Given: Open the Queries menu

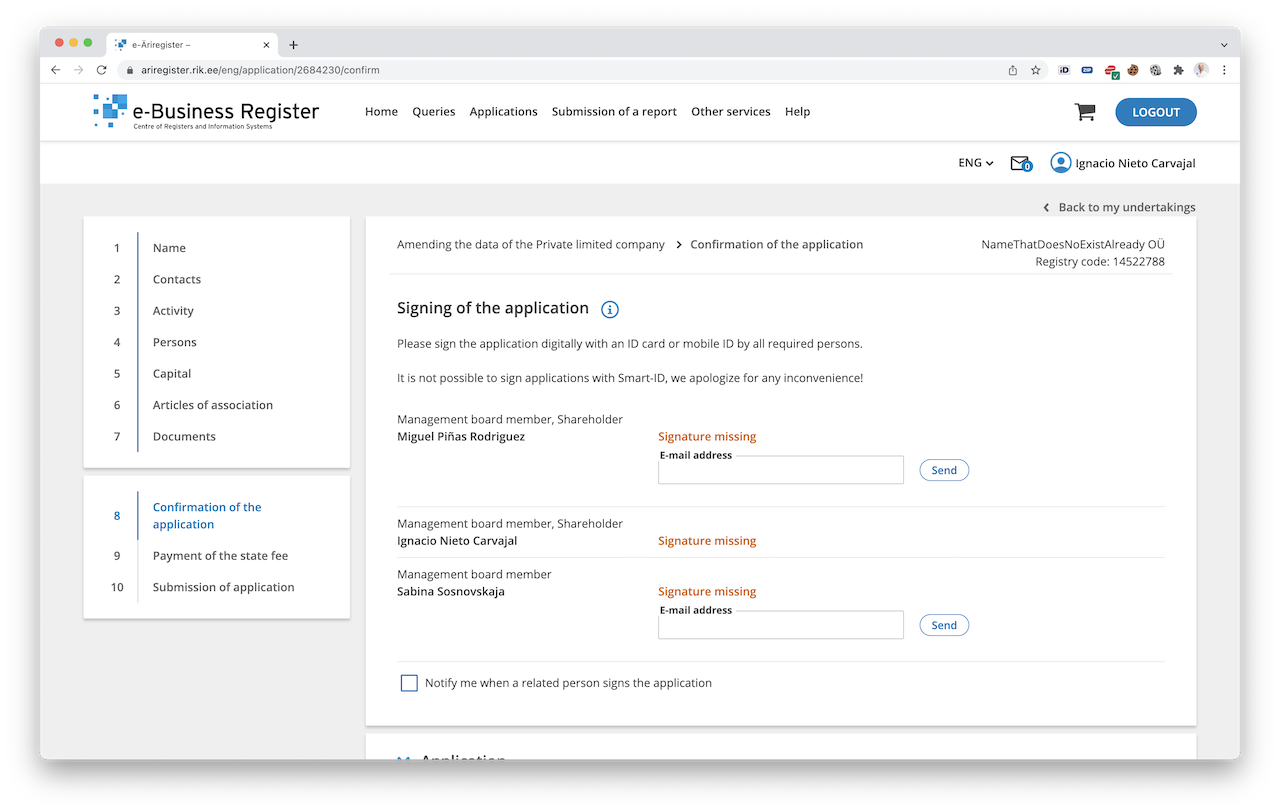Looking at the screenshot, I should 433,112.
